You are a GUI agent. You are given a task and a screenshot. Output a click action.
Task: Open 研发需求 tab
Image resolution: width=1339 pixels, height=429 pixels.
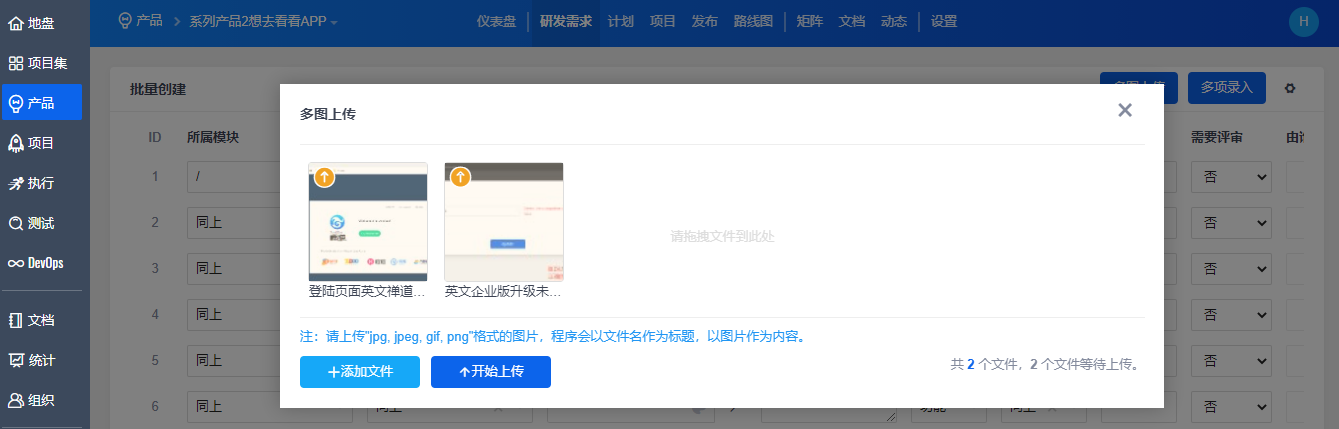pyautogui.click(x=565, y=21)
